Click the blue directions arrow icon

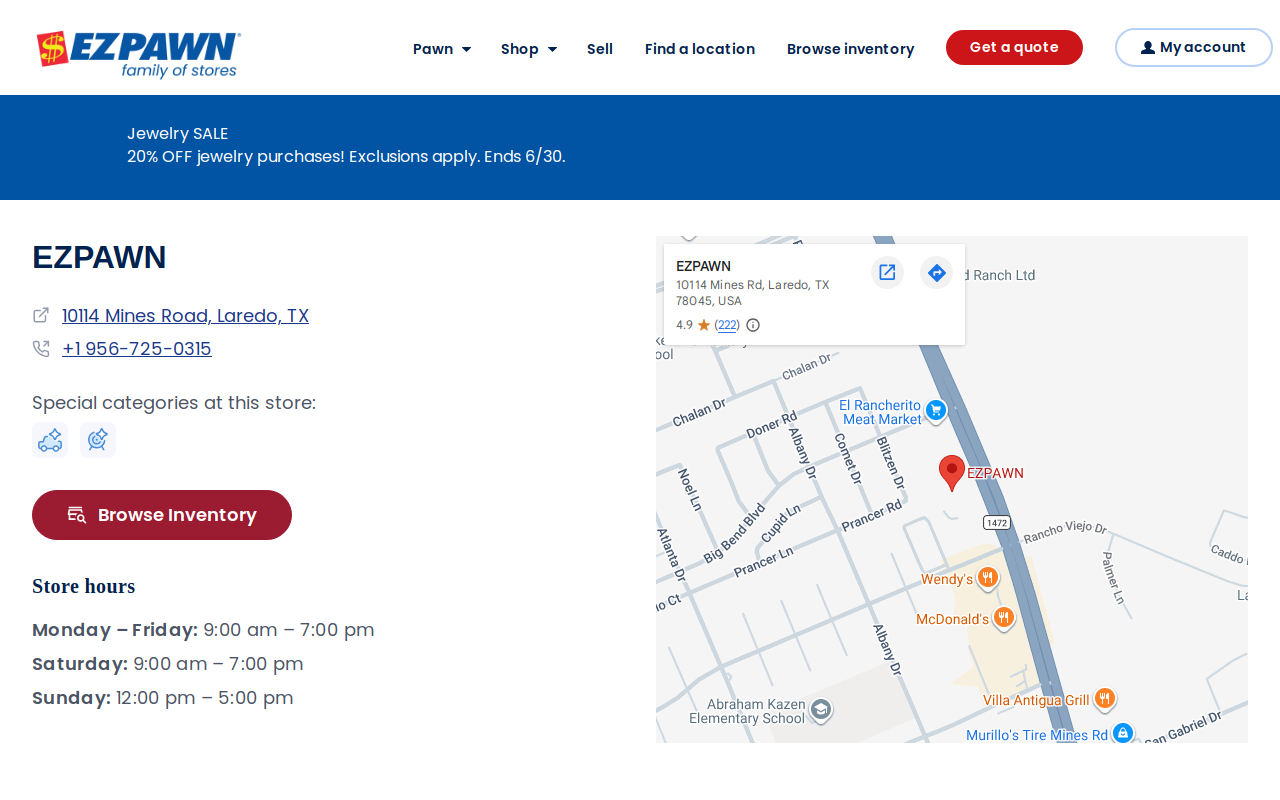pos(937,272)
